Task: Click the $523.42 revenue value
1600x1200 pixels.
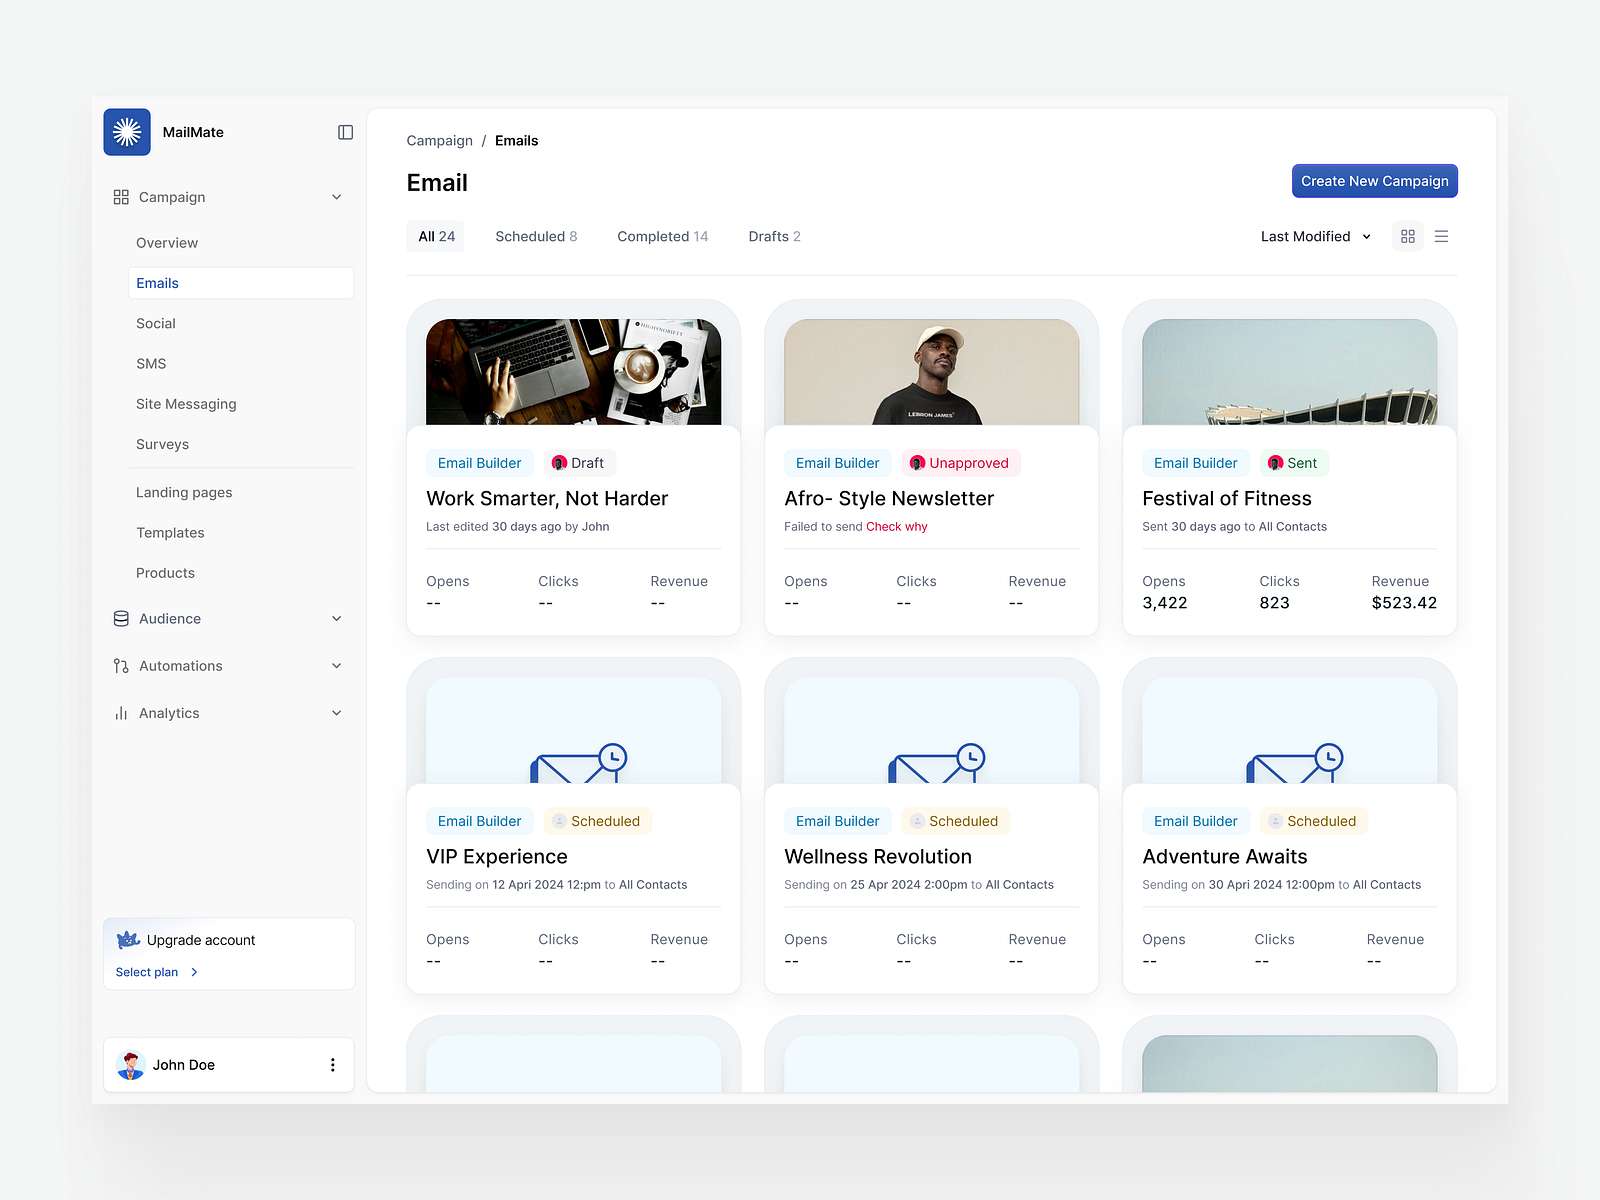Action: pyautogui.click(x=1404, y=603)
